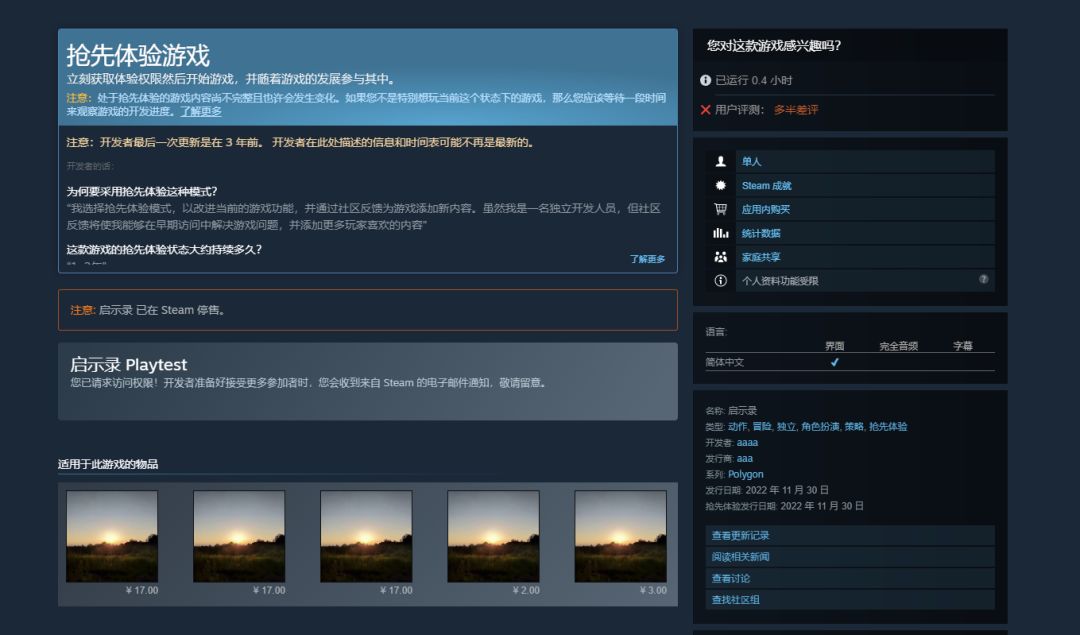The image size is (1080, 635).
Task: Click the 抢先体验 genre tag
Action: click(888, 426)
